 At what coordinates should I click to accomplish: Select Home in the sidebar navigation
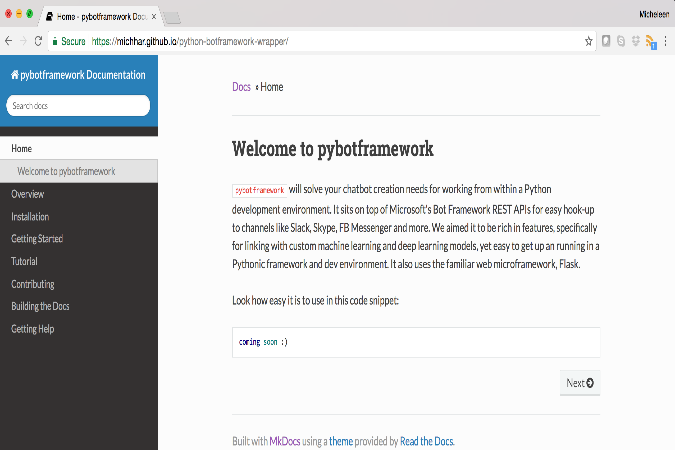coord(79,149)
